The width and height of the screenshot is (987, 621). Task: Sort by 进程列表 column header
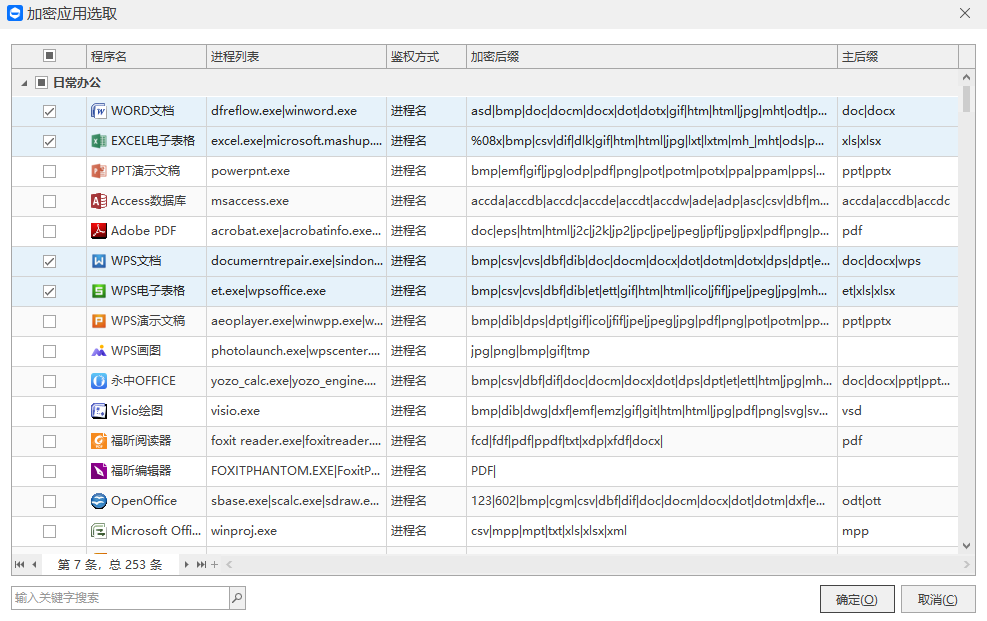(296, 57)
